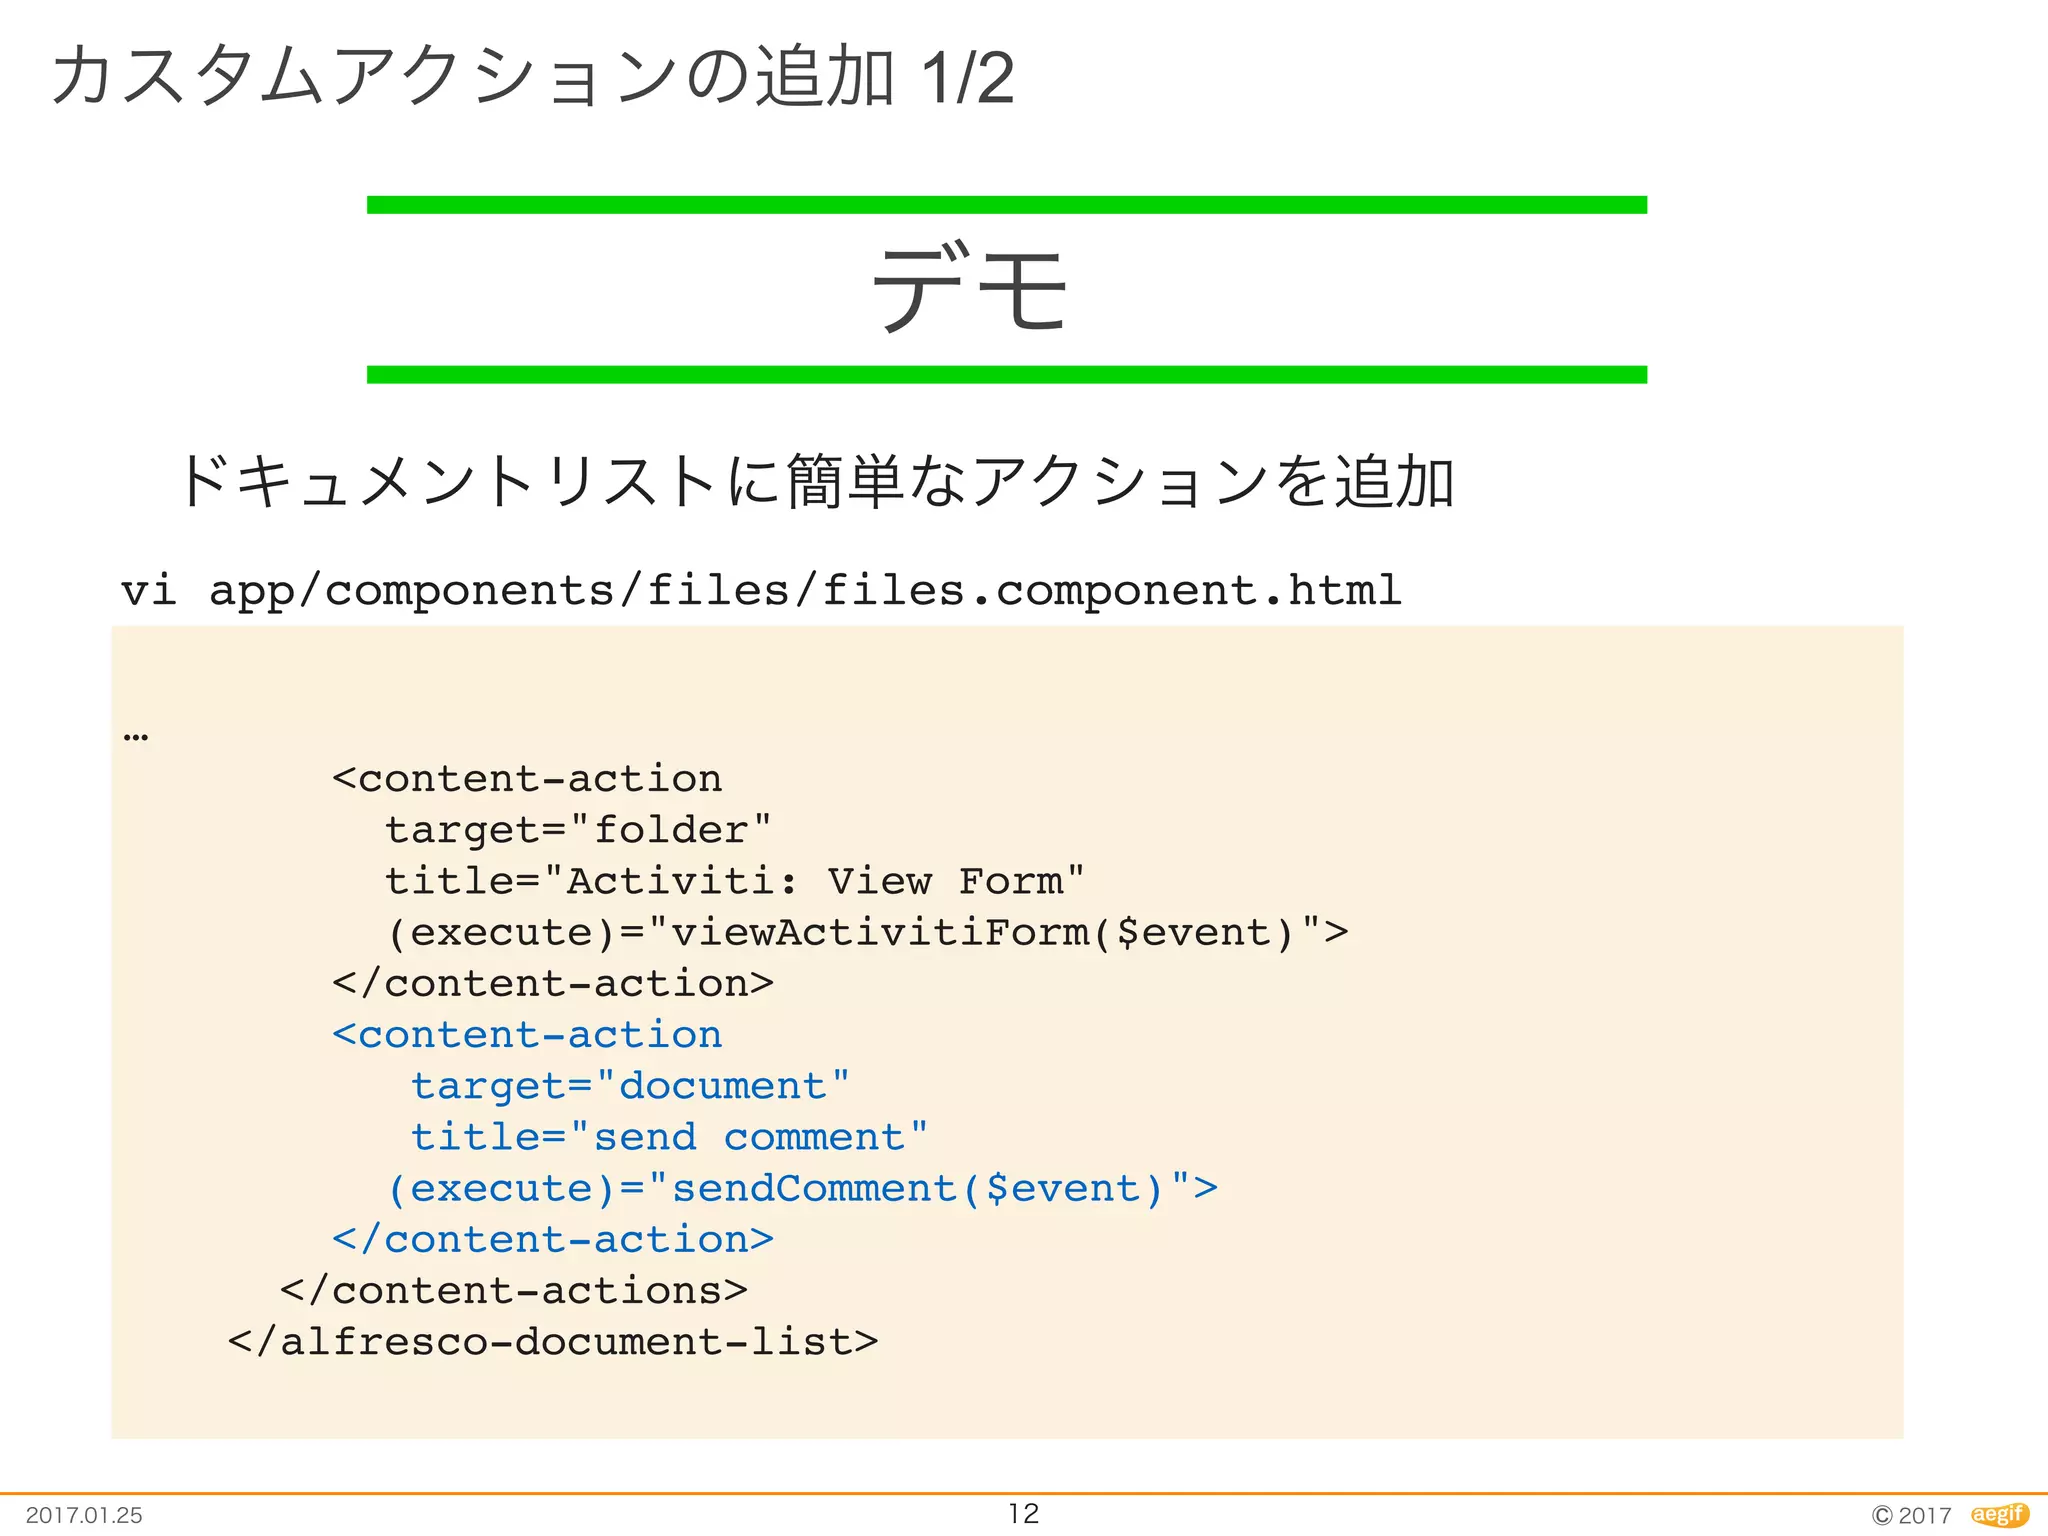2048x1536 pixels.
Task: Click the slide title カスタムアクションの追加 1/2
Action: 532,77
